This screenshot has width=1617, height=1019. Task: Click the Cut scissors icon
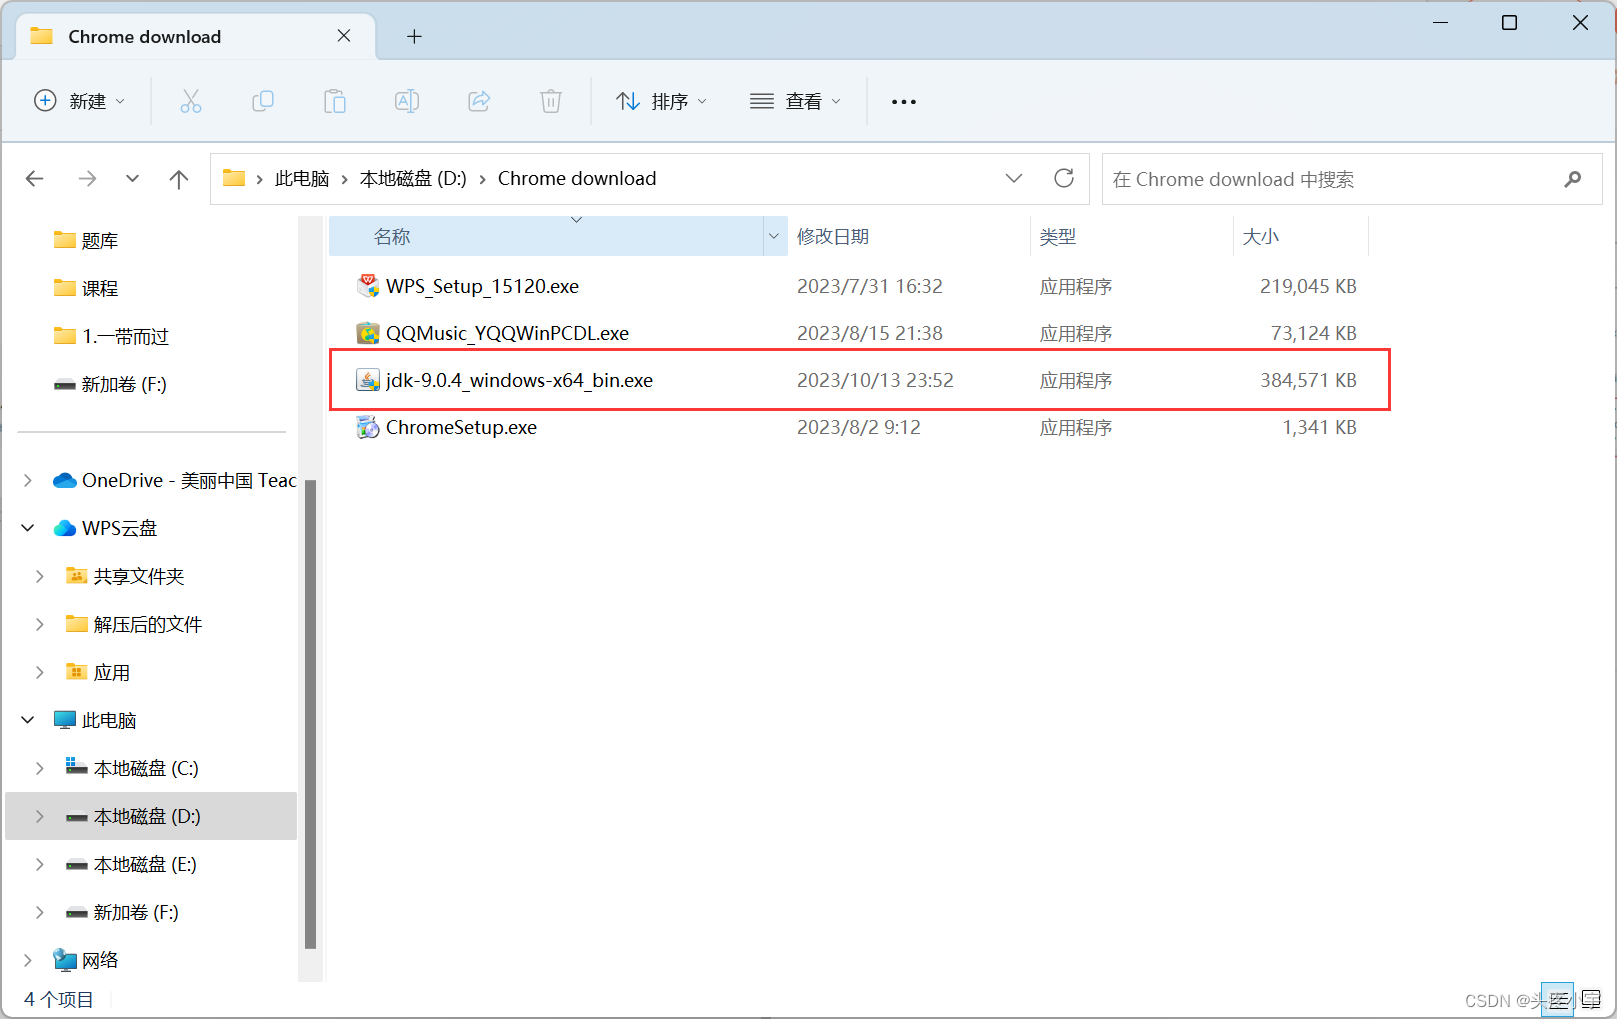(190, 101)
